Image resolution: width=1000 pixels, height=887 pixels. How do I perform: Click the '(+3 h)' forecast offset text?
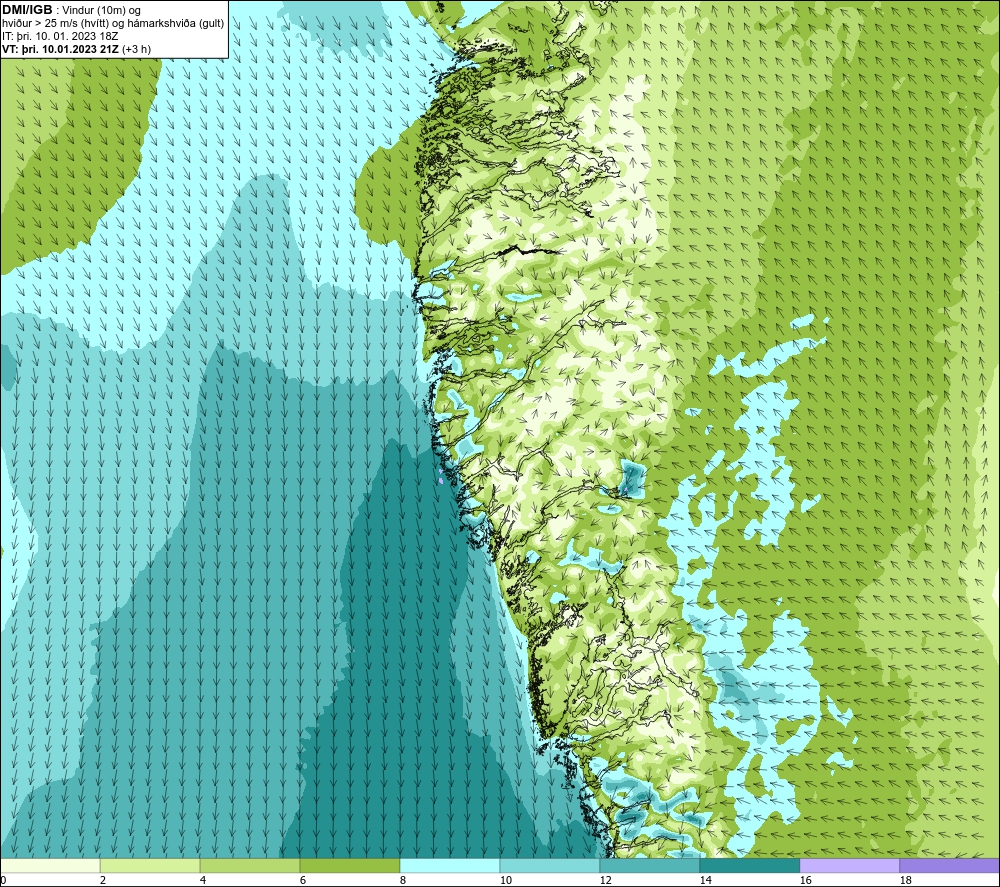coord(136,49)
